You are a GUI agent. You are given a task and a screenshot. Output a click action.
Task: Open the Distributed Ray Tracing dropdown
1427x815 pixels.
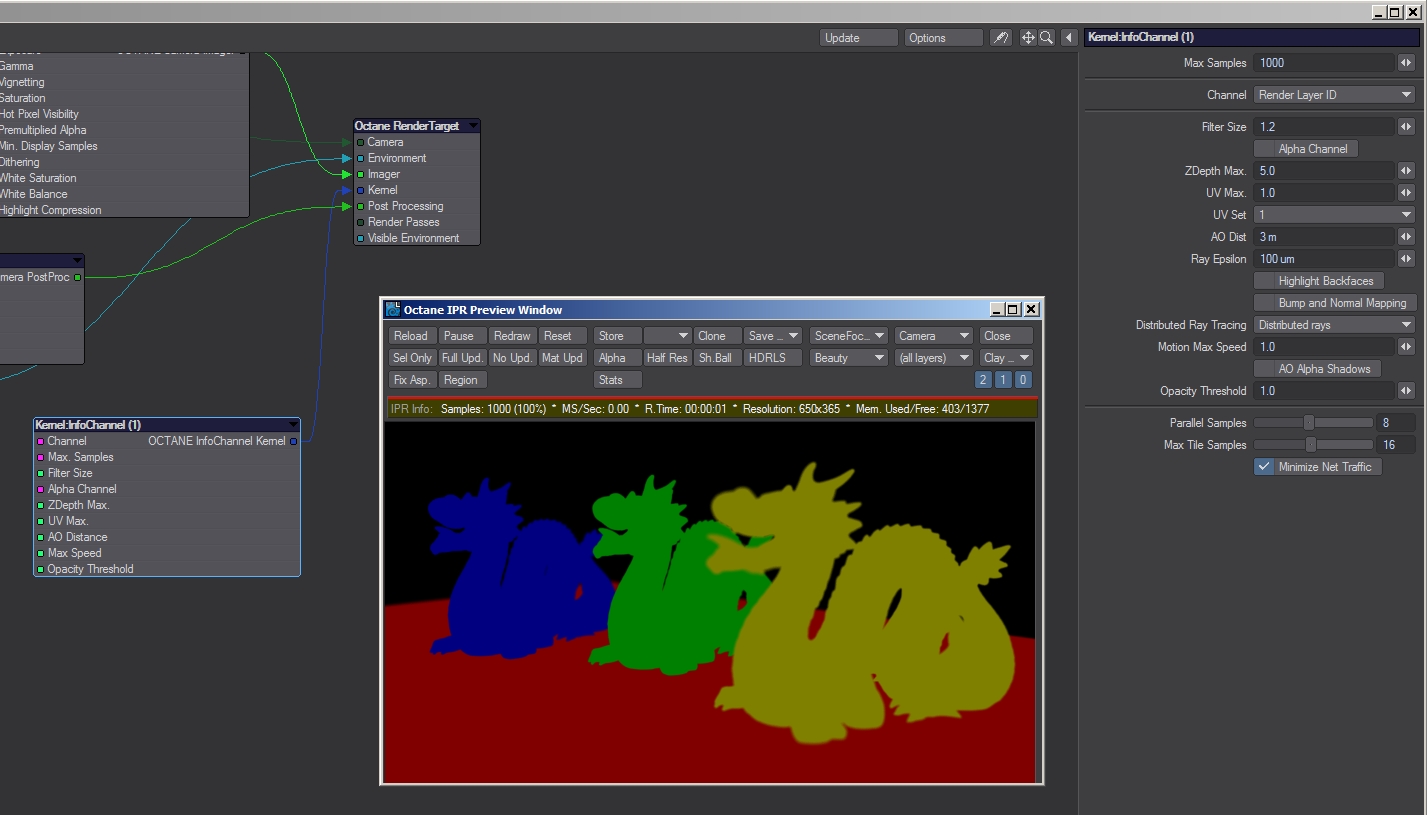pyautogui.click(x=1334, y=325)
